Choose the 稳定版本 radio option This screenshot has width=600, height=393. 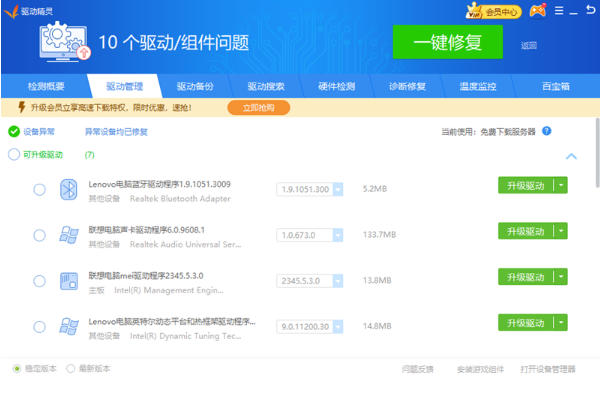(x=16, y=369)
